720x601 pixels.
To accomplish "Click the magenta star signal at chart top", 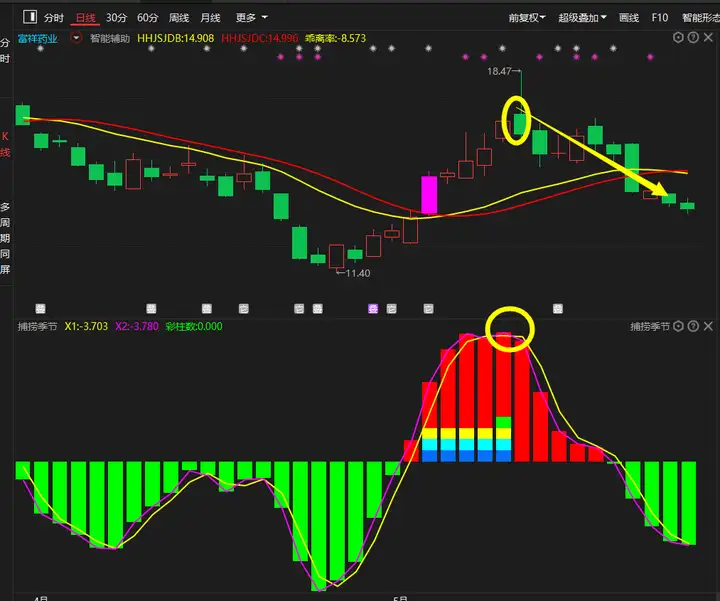I will point(281,58).
